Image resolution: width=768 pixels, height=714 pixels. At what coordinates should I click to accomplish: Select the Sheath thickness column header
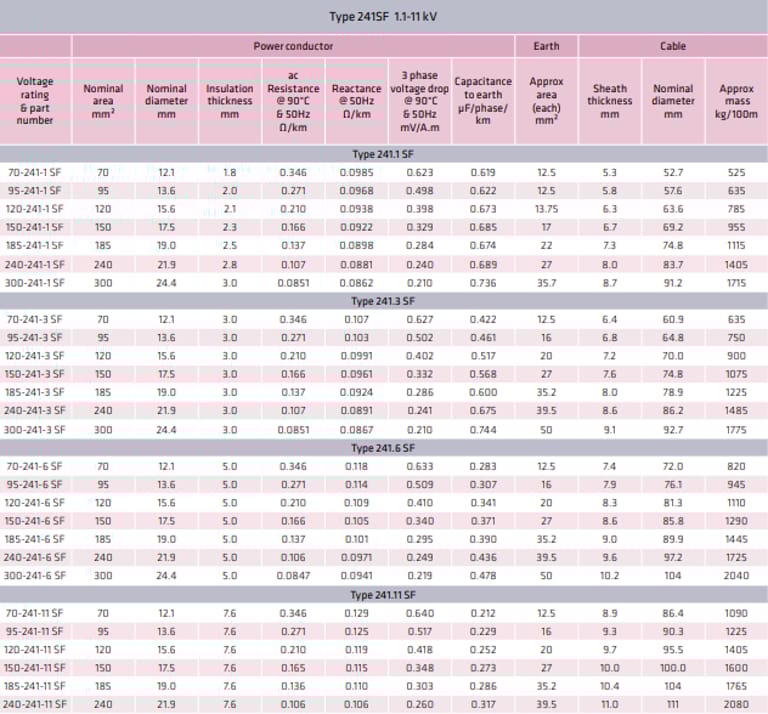[x=610, y=100]
